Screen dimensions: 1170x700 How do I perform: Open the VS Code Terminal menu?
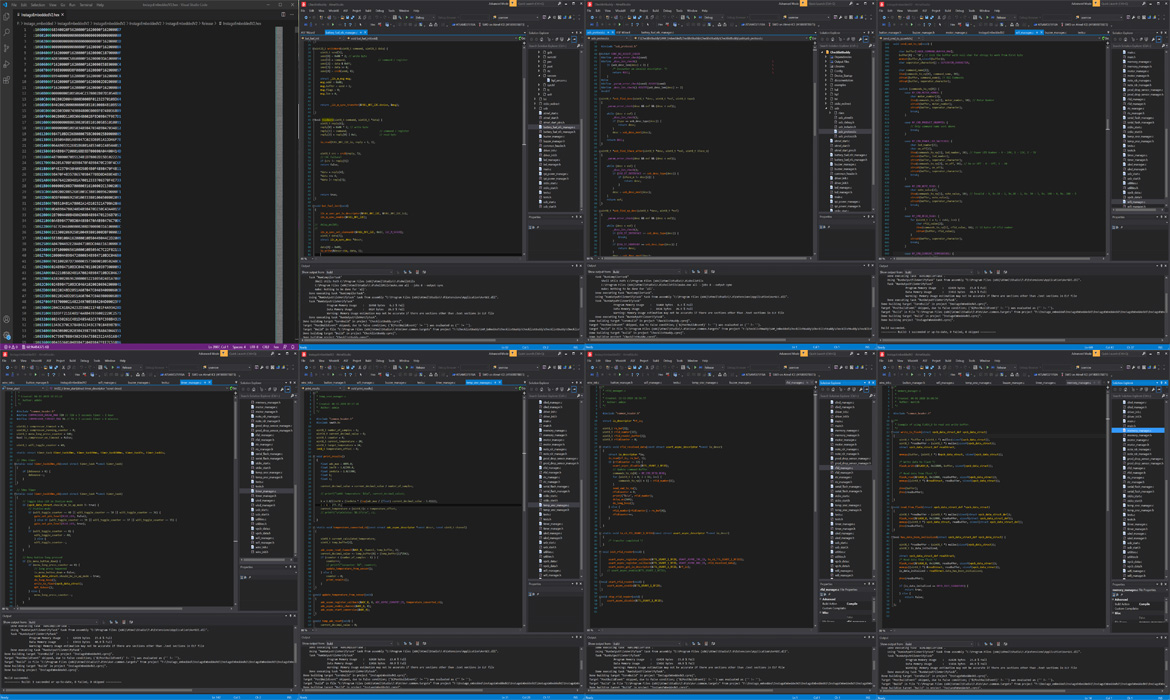86,4
